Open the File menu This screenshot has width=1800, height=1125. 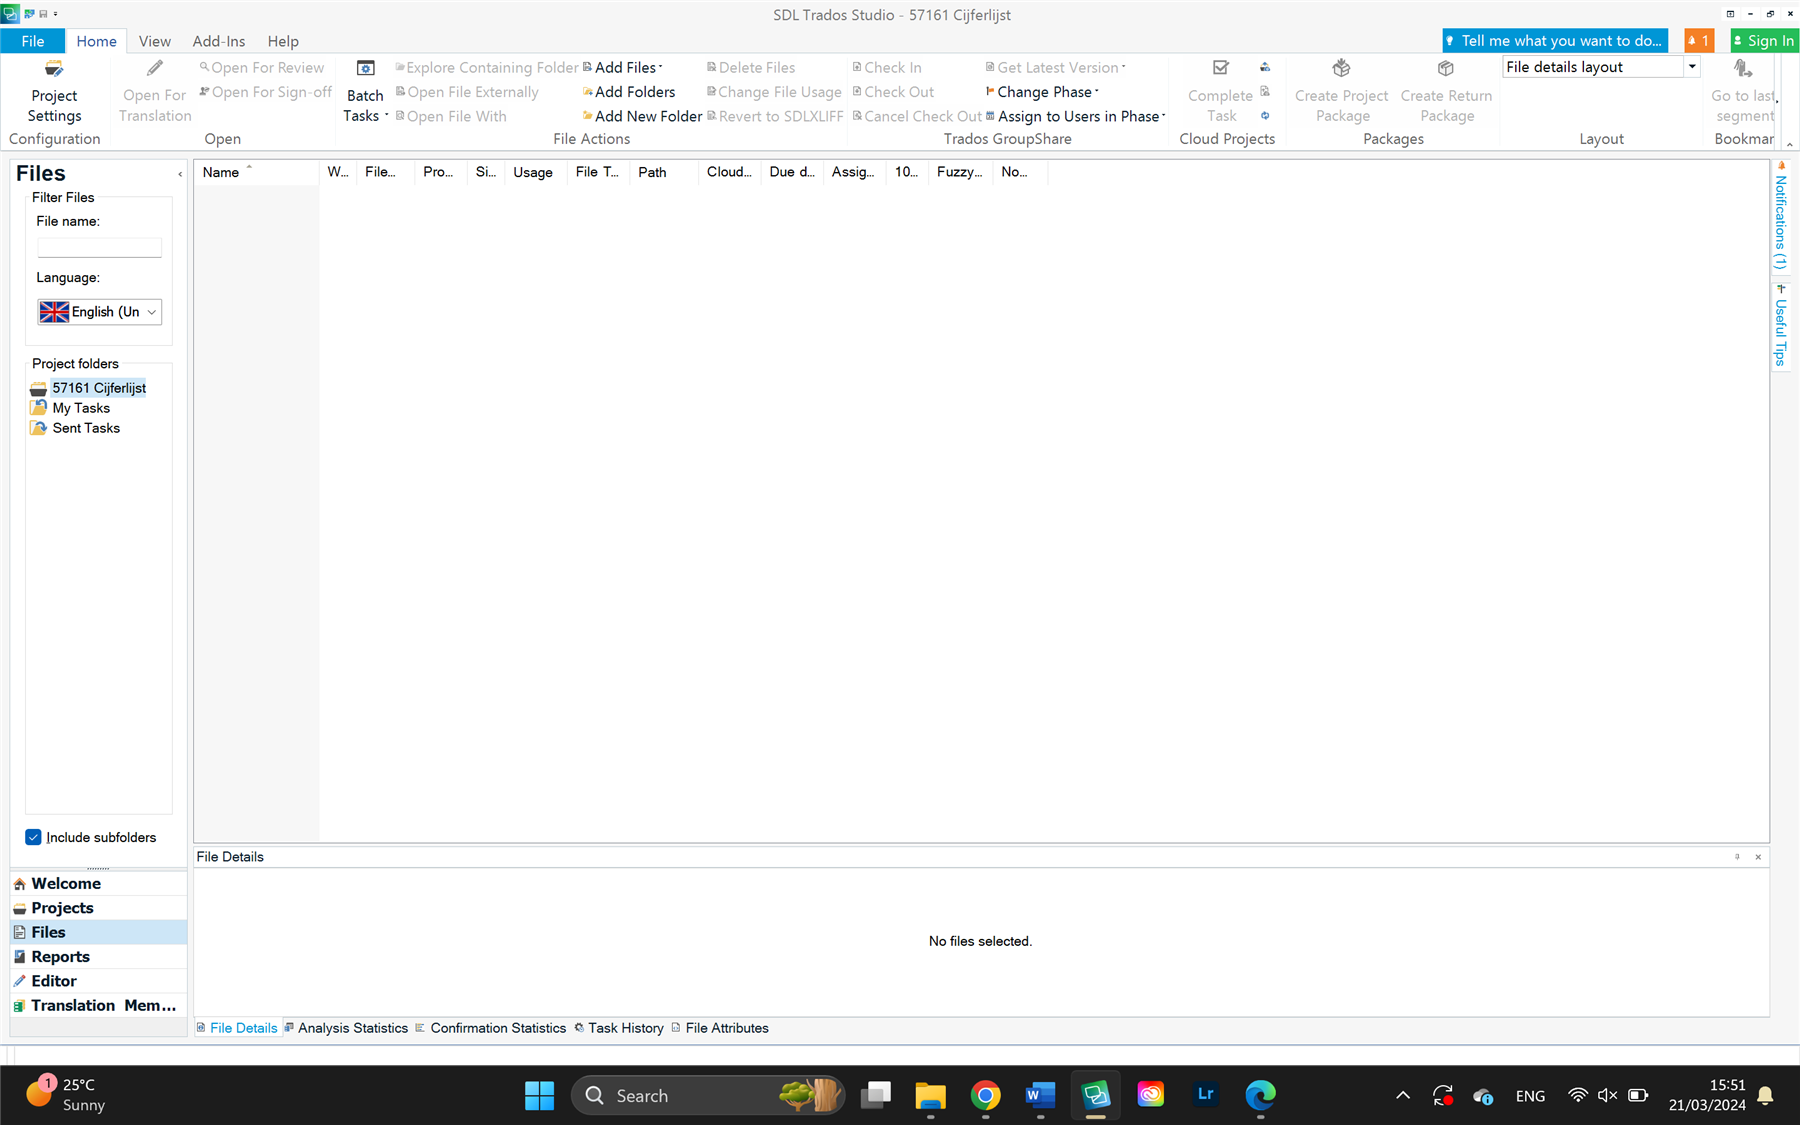(32, 41)
